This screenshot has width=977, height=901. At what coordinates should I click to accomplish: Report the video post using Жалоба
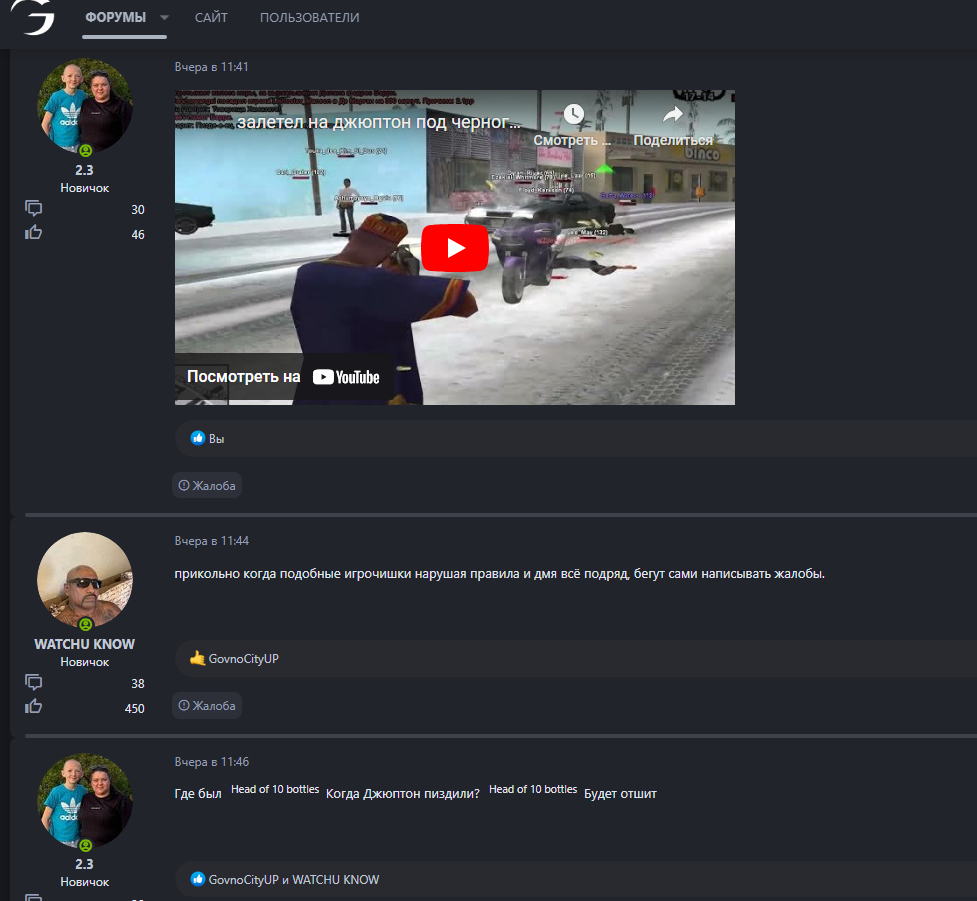(207, 485)
